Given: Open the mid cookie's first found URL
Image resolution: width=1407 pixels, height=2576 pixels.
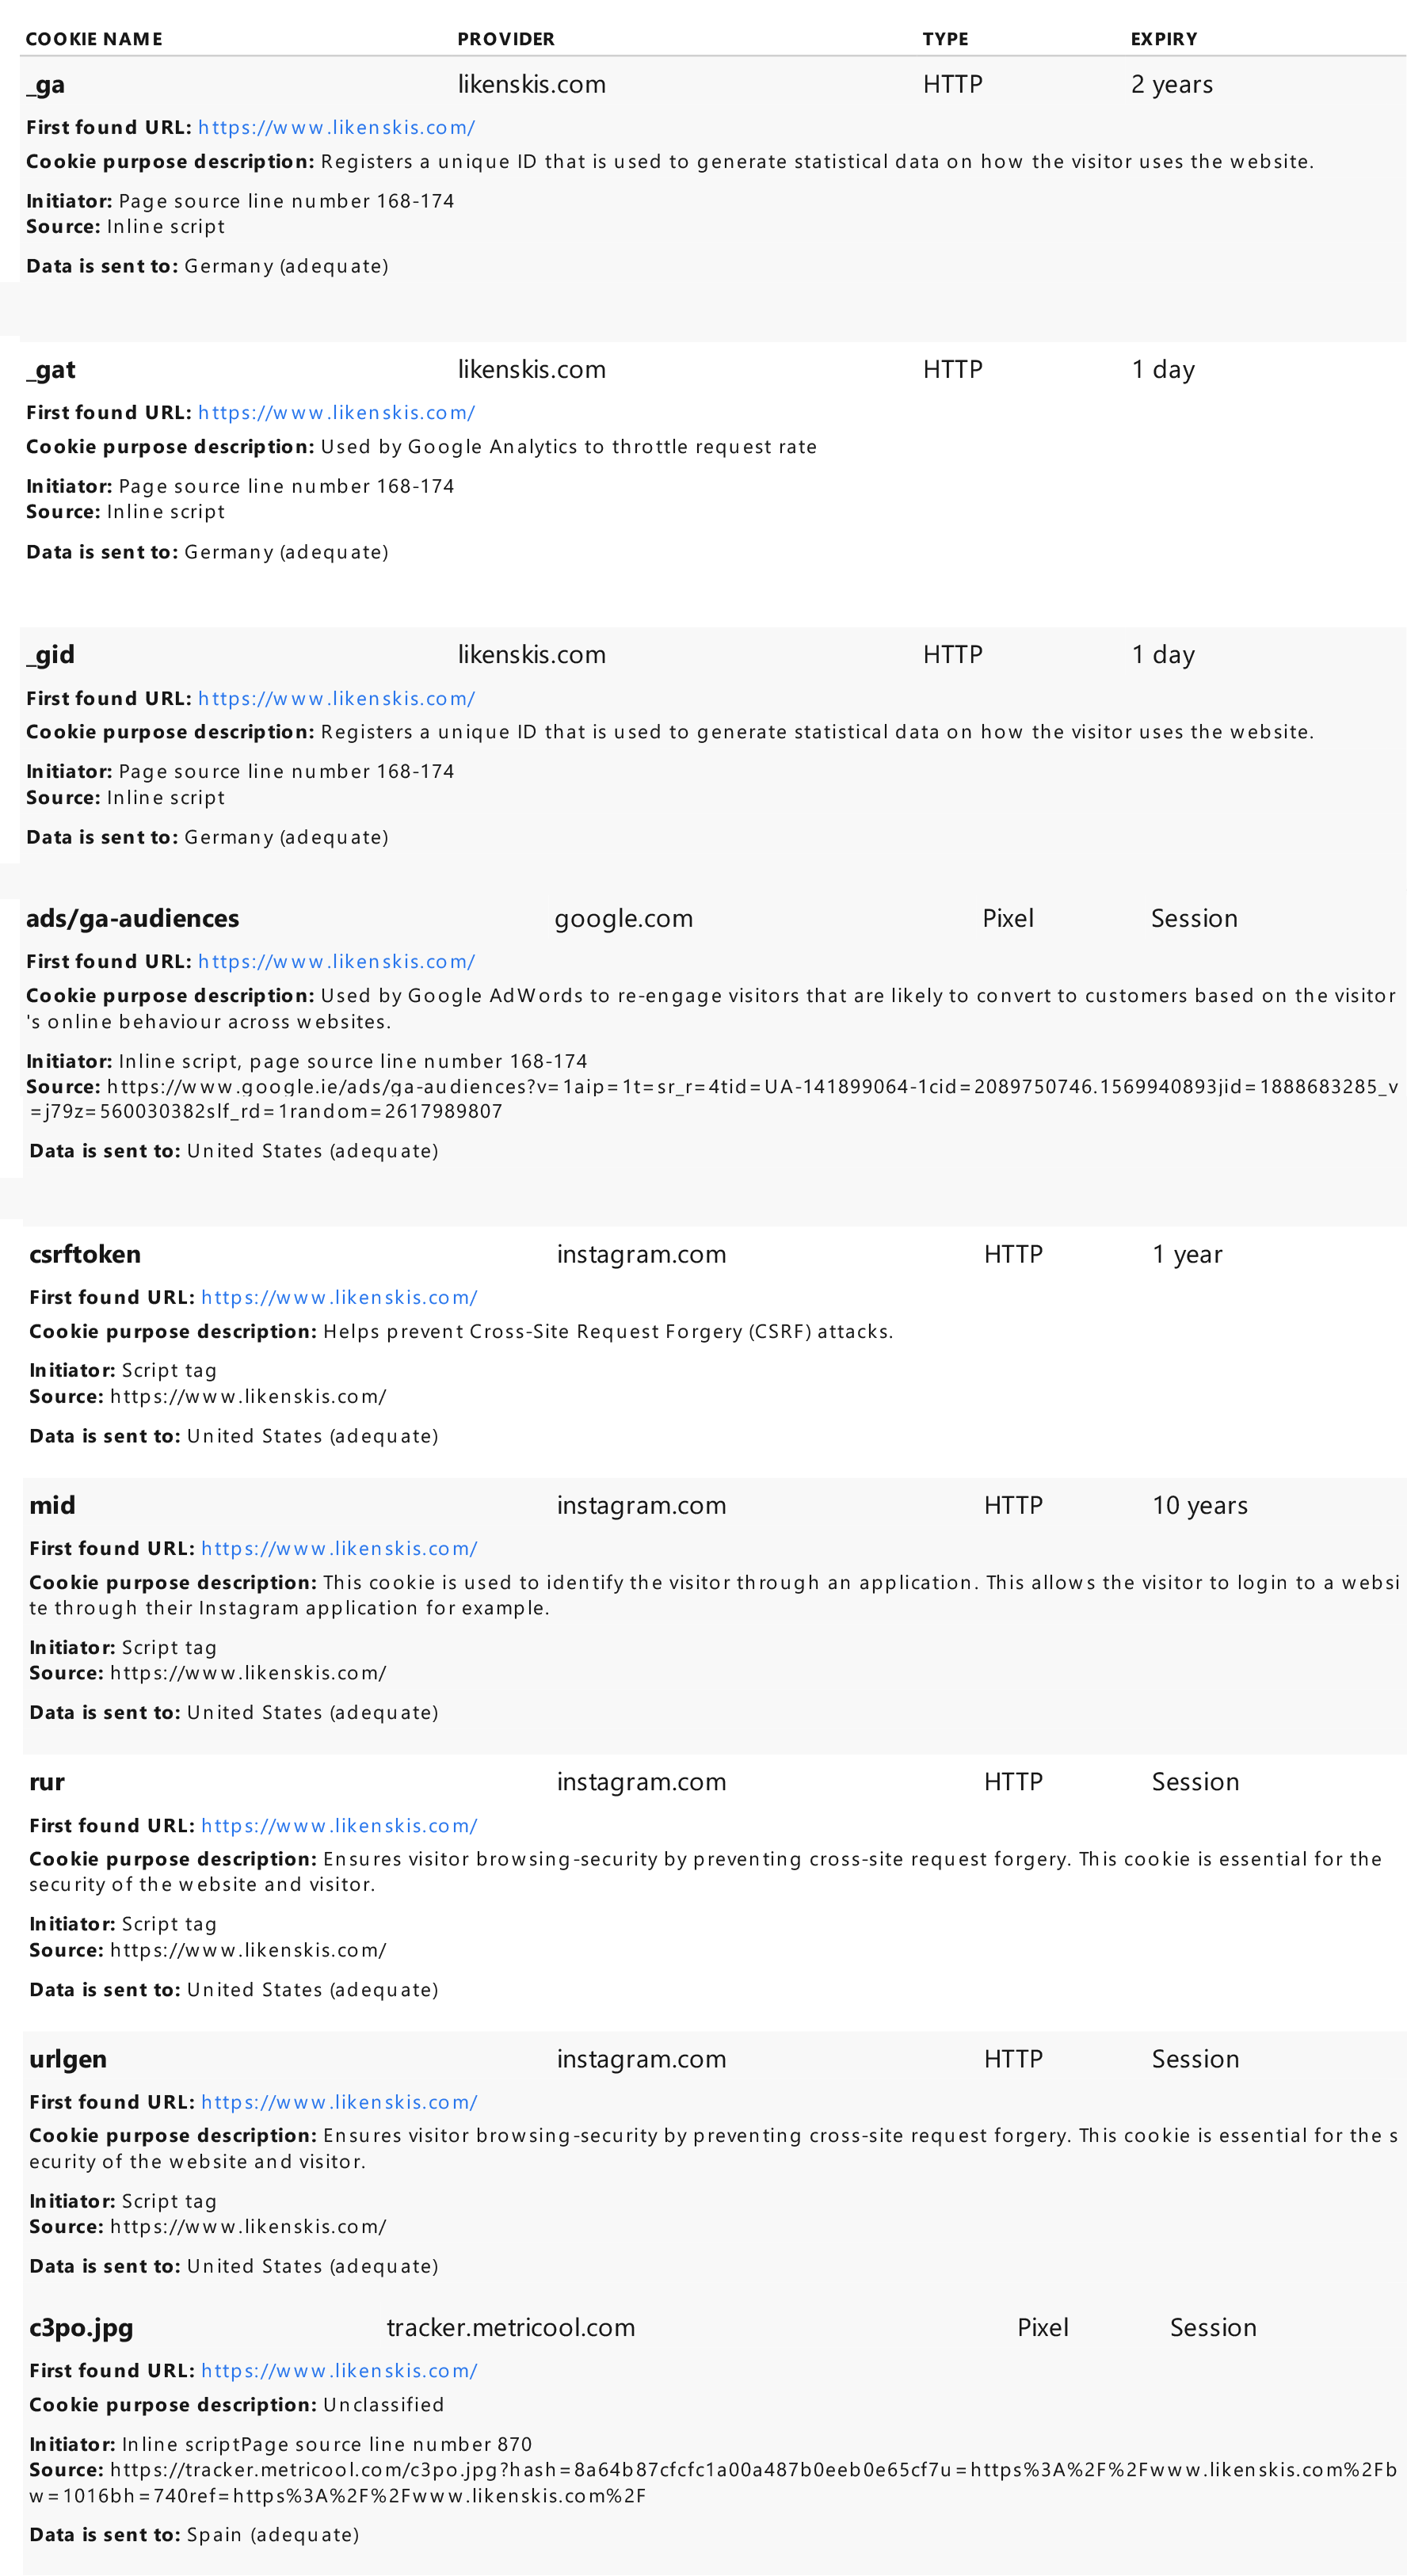Looking at the screenshot, I should coord(339,1549).
